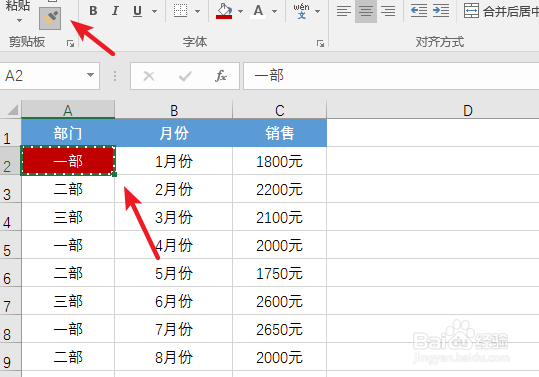
Task: Align text left
Action: tap(344, 11)
